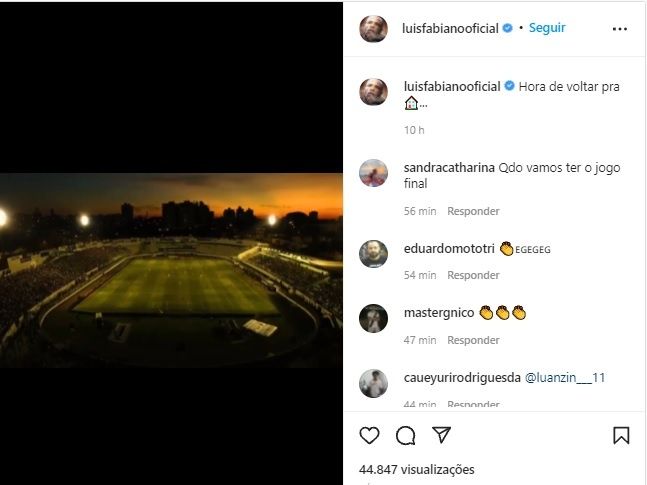Open caption author's profile picture
The height and width of the screenshot is (485, 647).
coord(374,92)
